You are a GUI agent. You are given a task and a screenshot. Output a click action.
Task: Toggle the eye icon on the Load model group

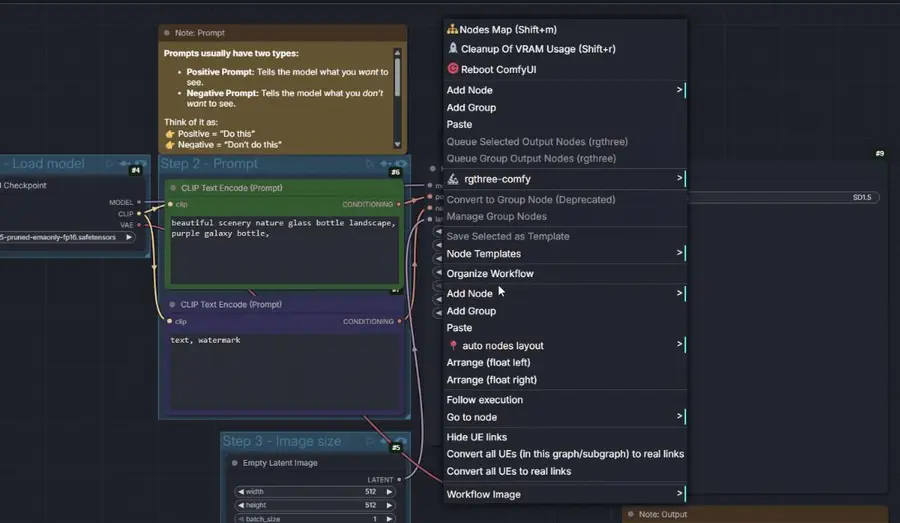tap(140, 164)
